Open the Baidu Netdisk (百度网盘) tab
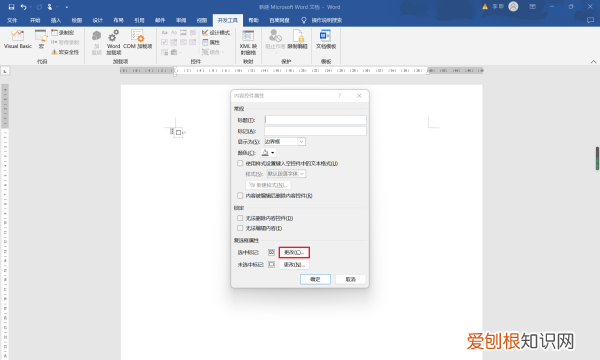The width and height of the screenshot is (600, 360). [x=279, y=20]
